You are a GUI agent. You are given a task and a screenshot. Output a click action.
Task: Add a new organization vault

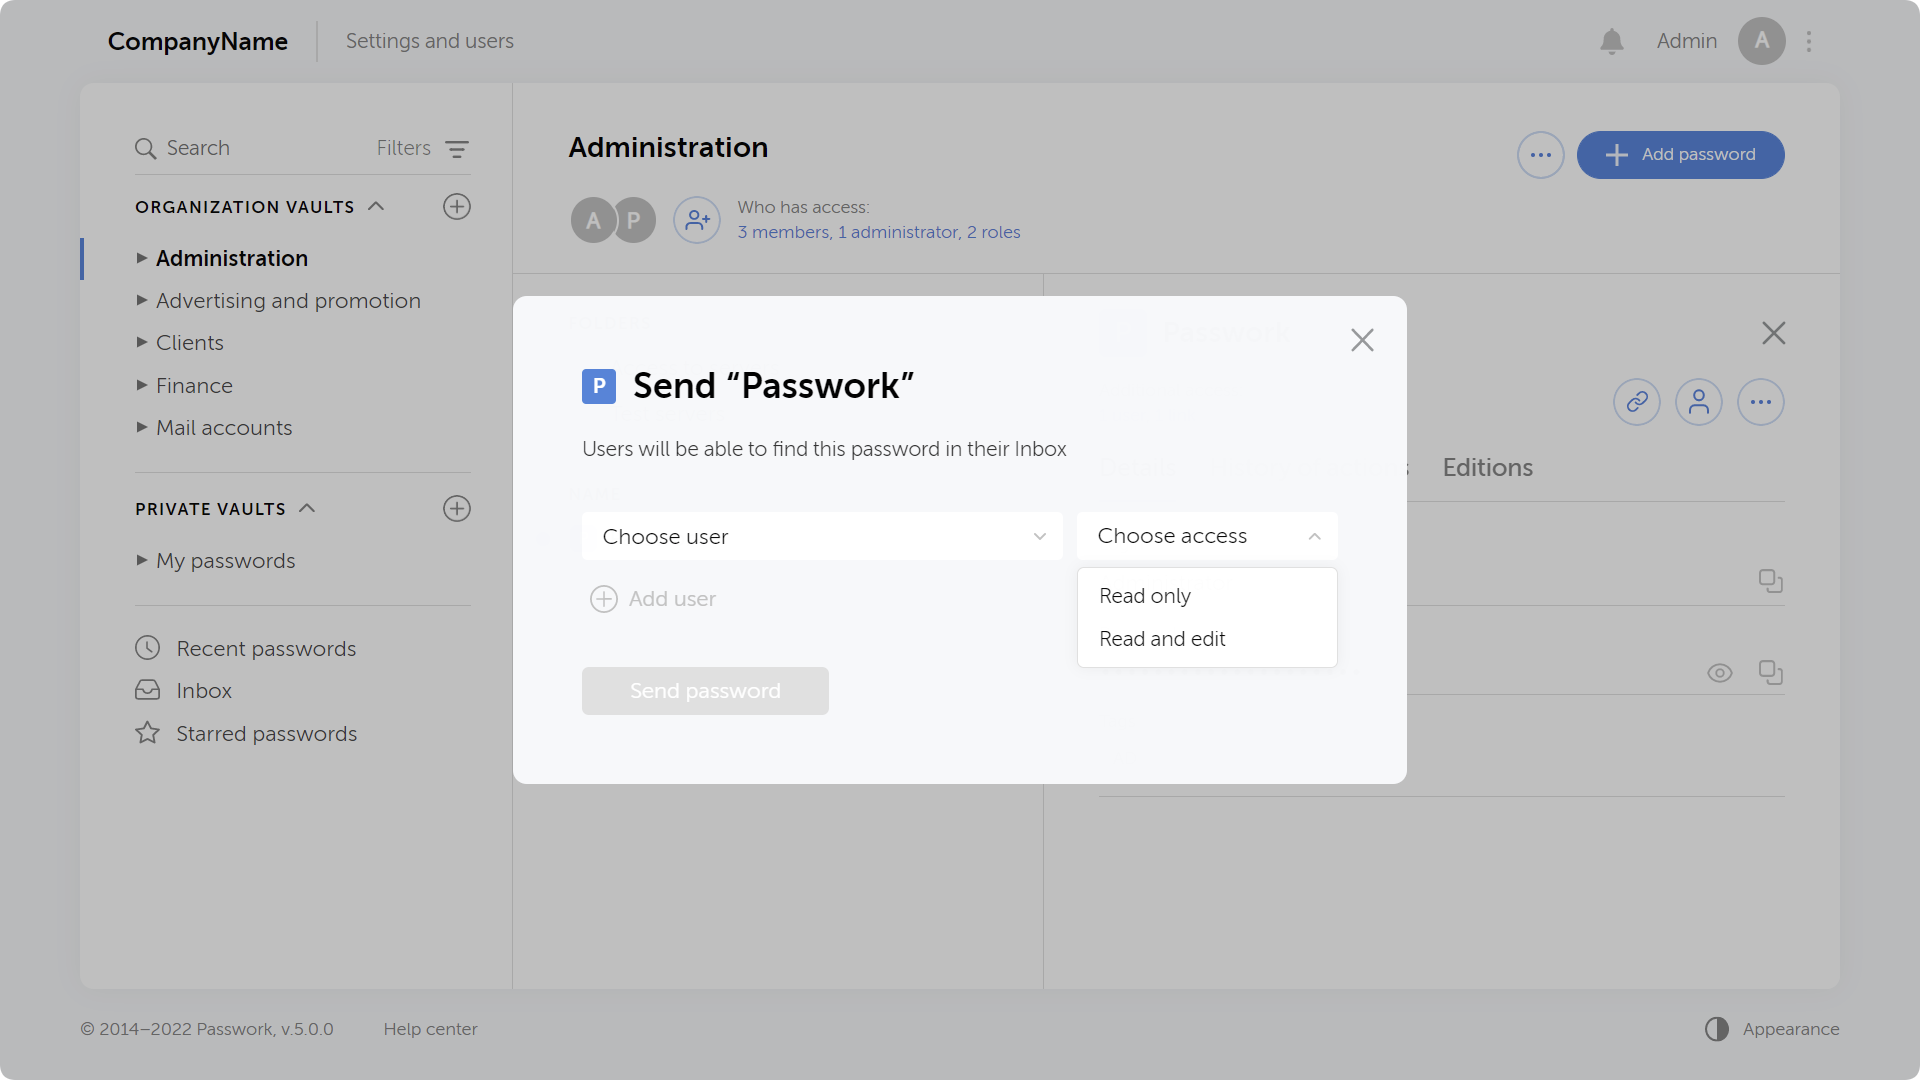pos(456,207)
